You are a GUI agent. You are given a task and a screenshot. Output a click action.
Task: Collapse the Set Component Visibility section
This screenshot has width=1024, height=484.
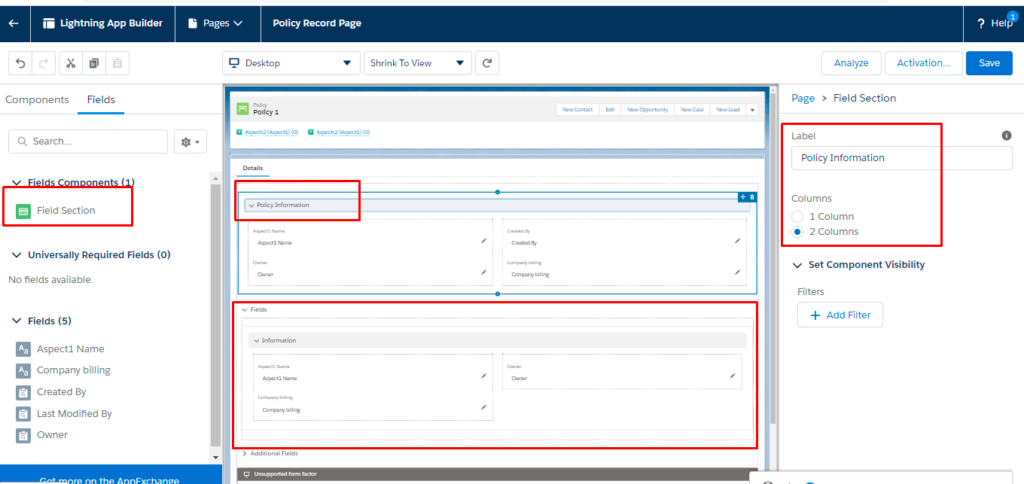pyautogui.click(x=797, y=265)
